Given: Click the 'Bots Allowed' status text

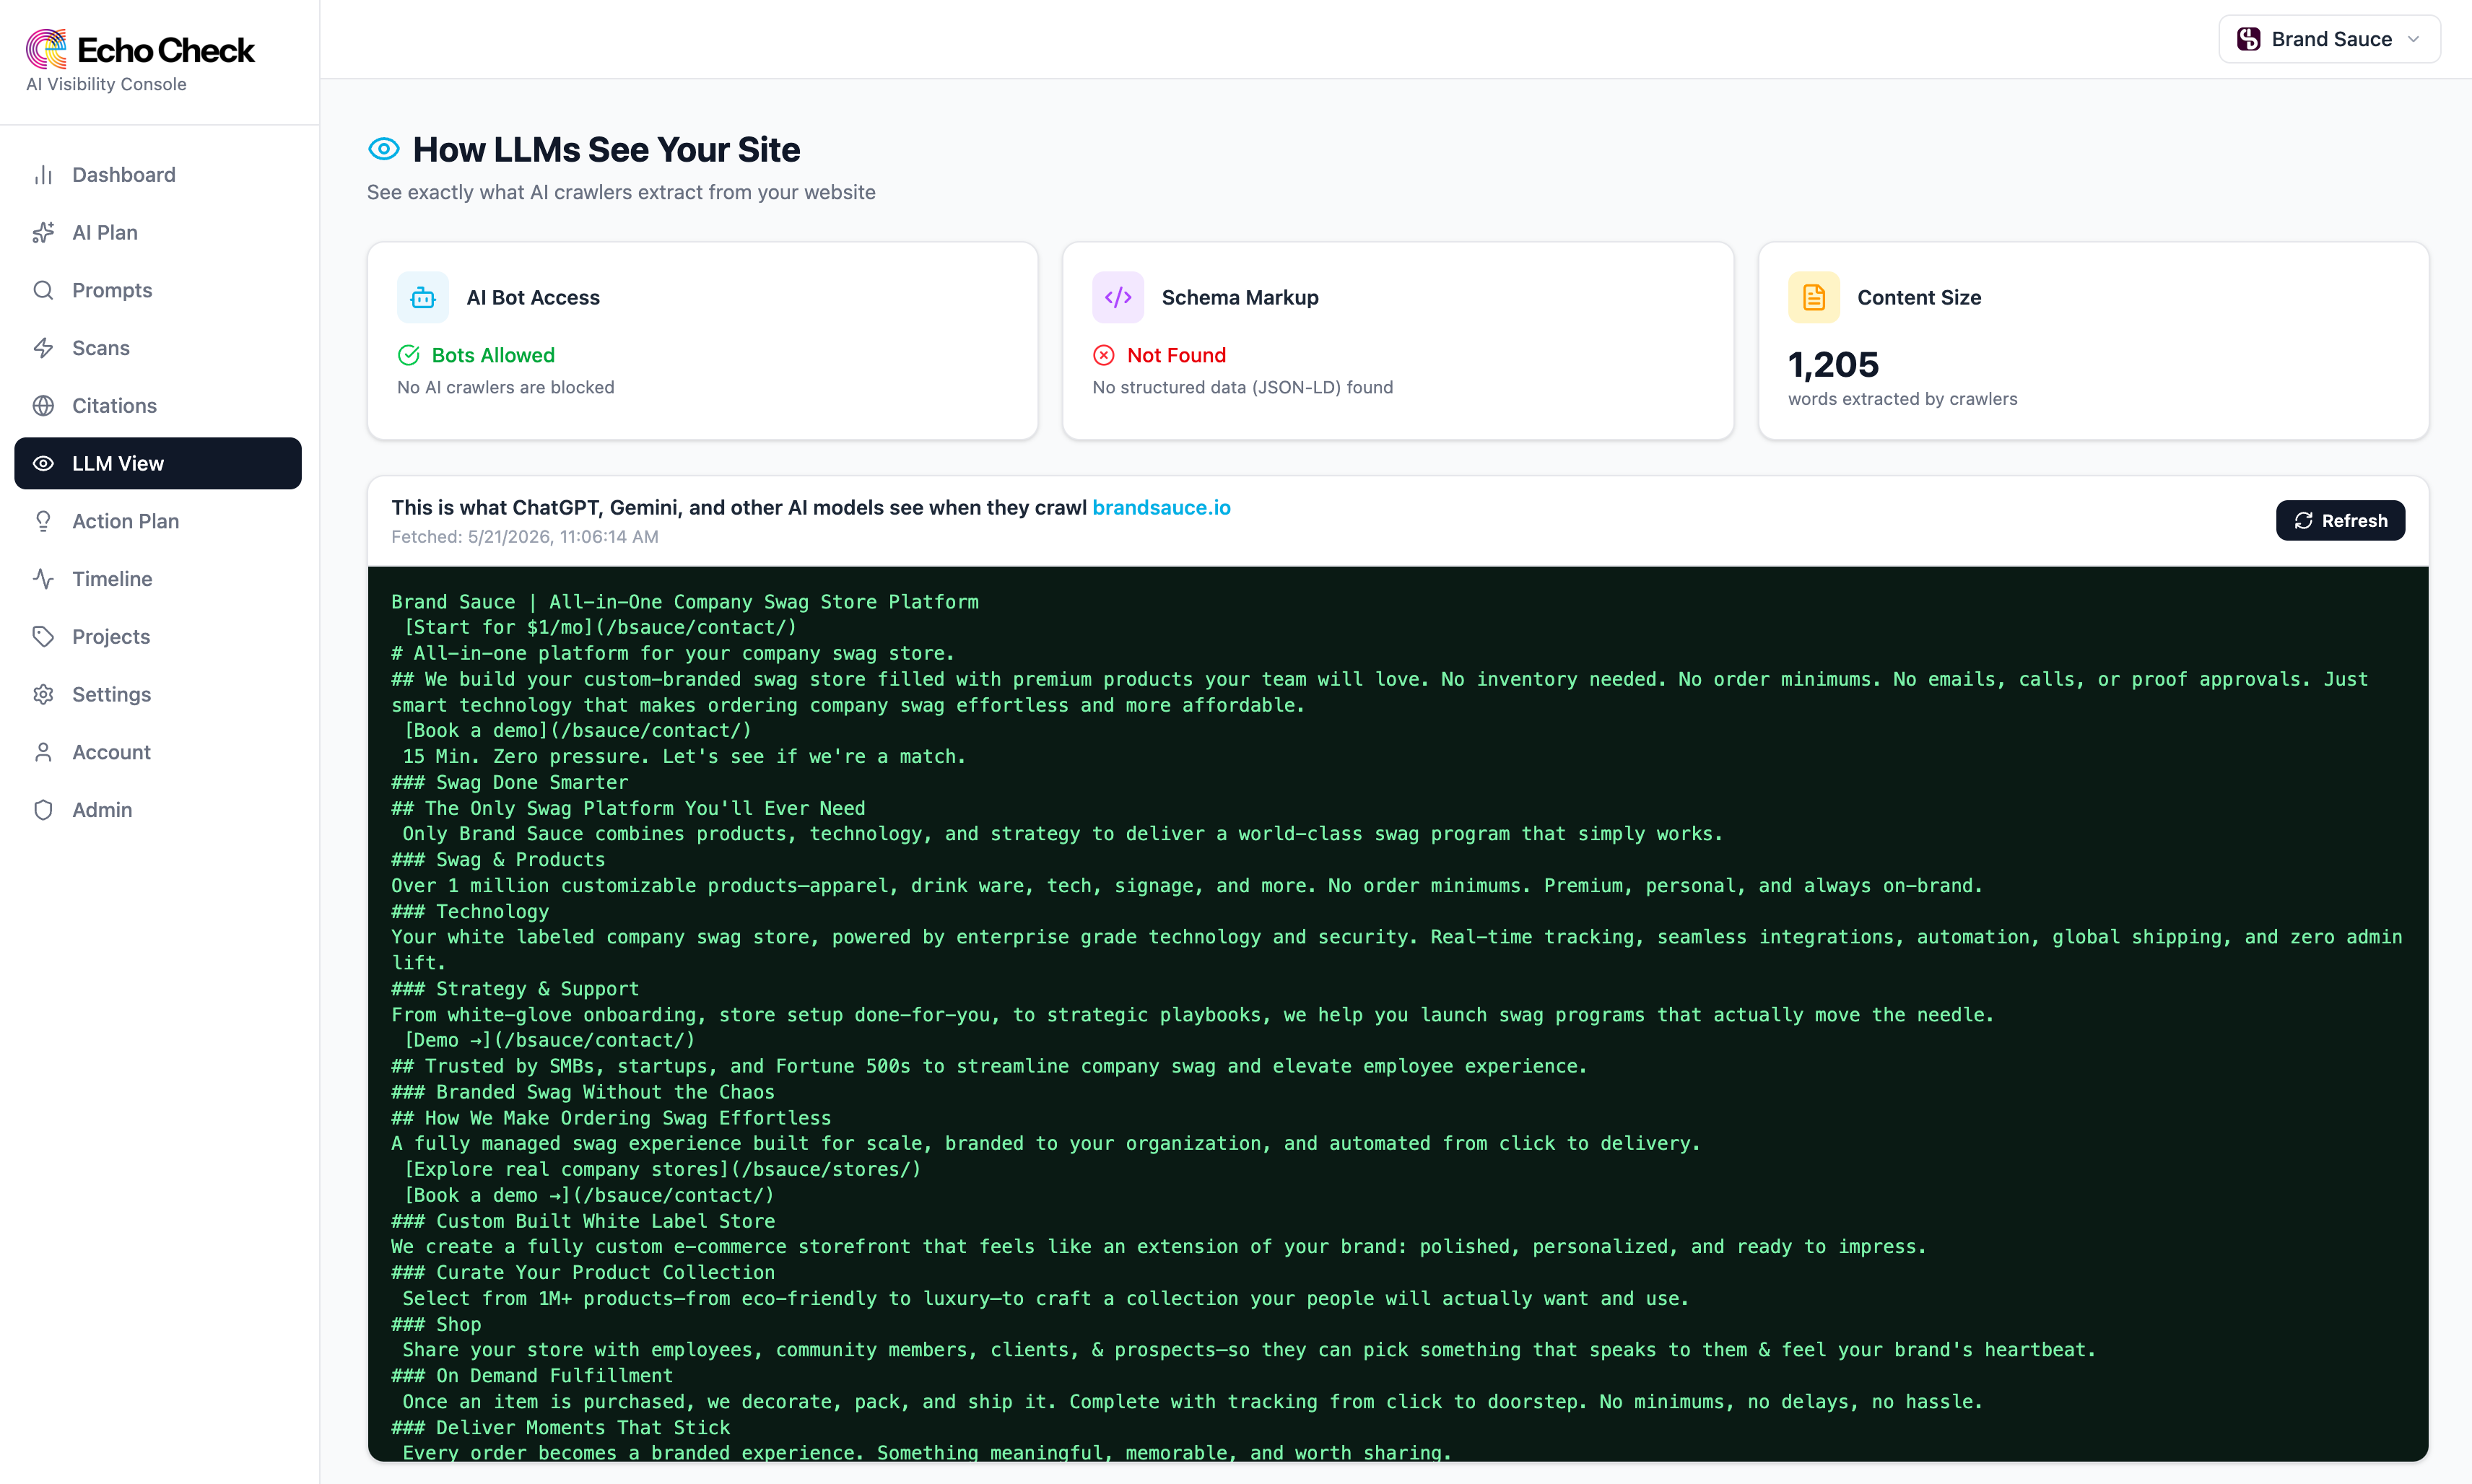Looking at the screenshot, I should click(493, 355).
